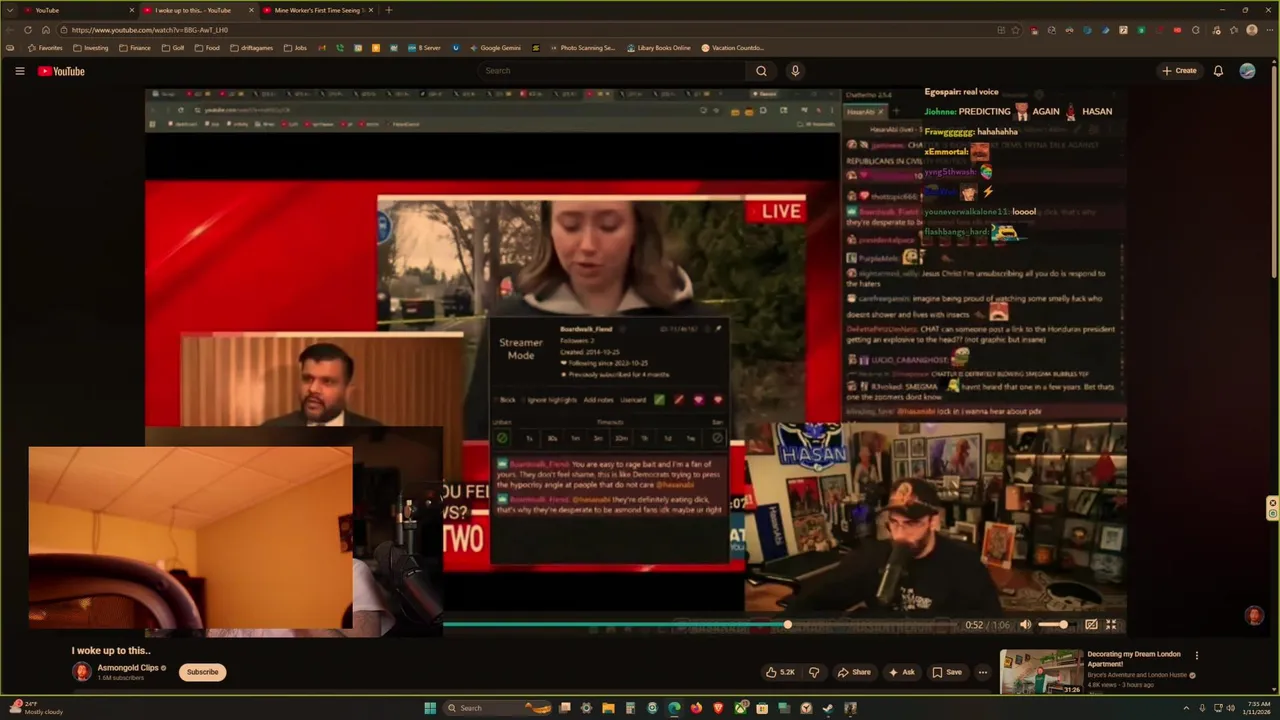
Task: Click the Ask button
Action: [902, 672]
